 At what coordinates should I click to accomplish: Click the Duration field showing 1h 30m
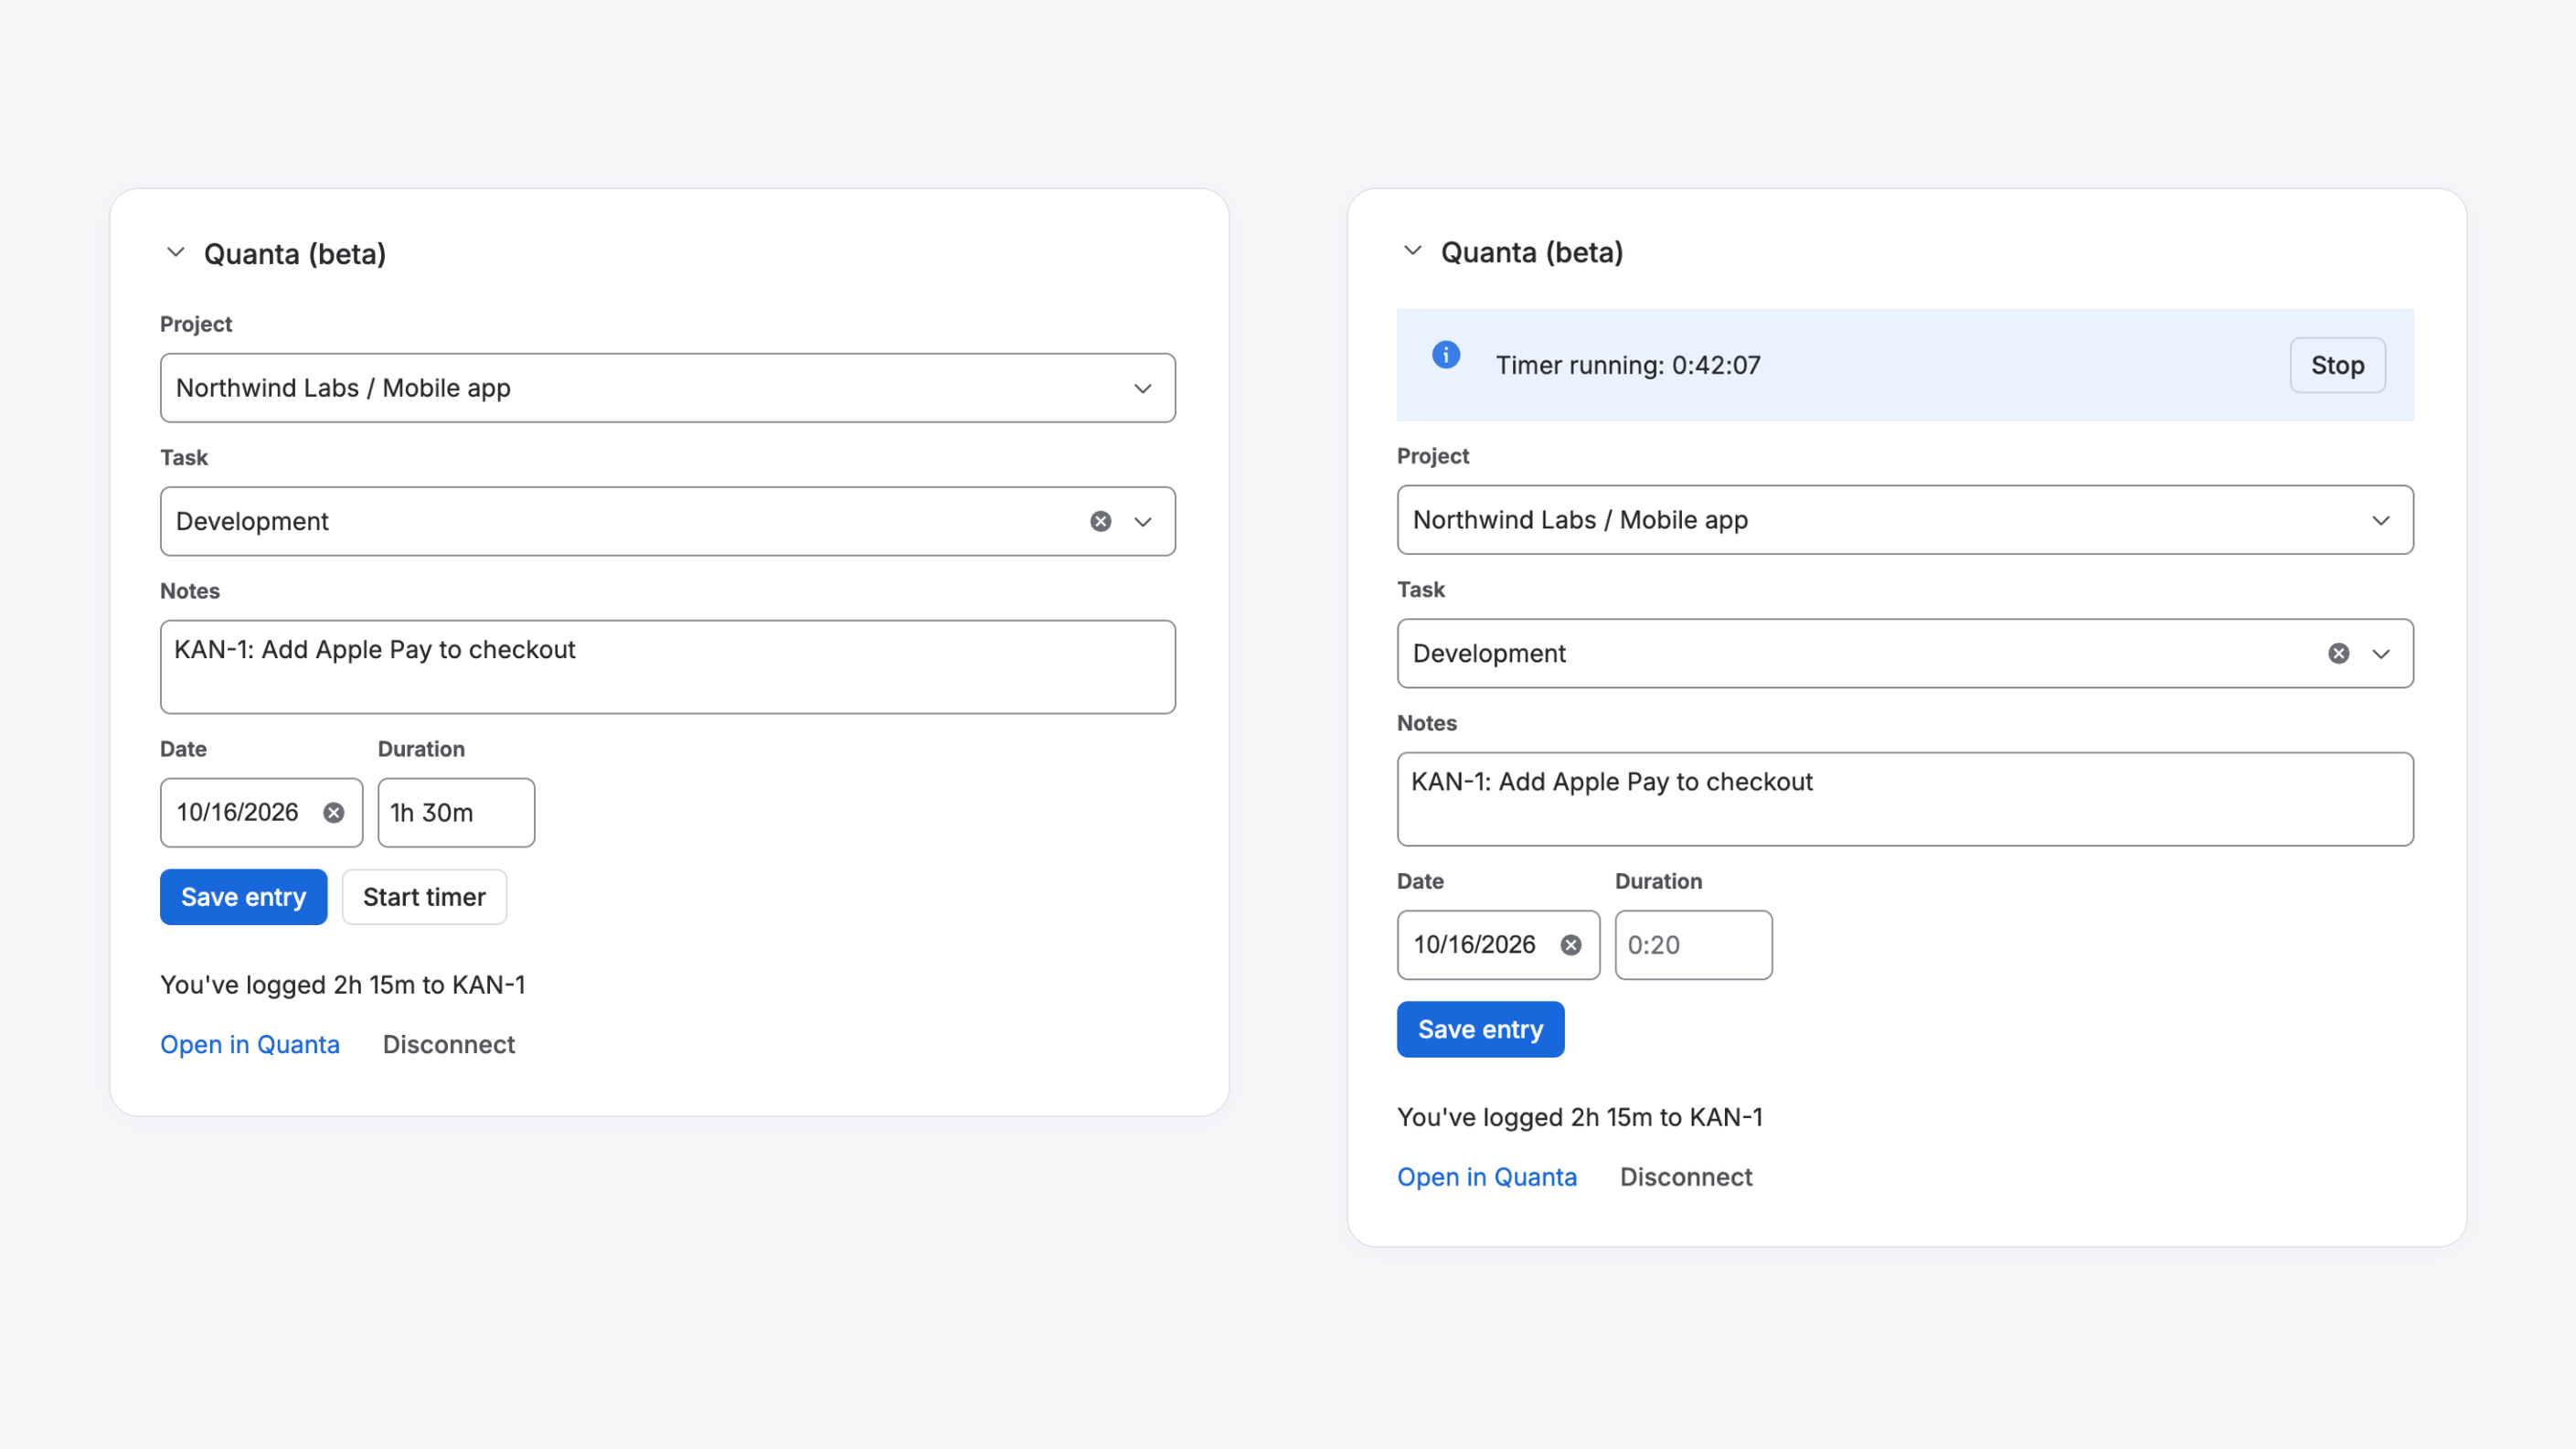456,813
